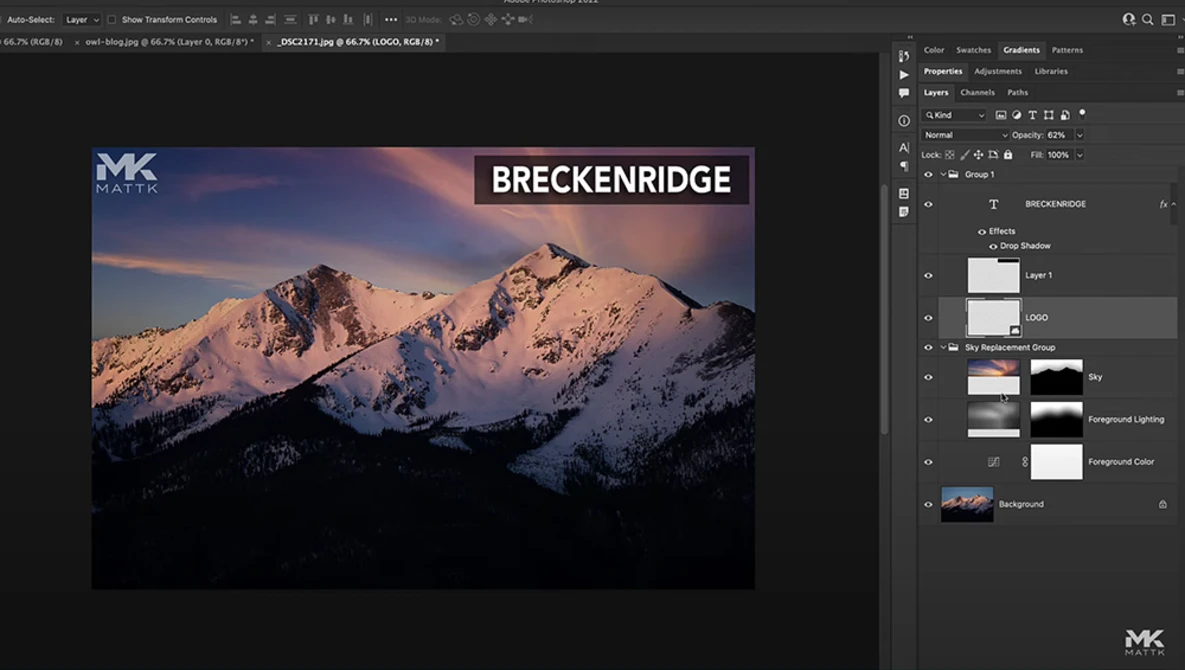Open the Opacity slider dropdown arrow

click(x=1080, y=135)
